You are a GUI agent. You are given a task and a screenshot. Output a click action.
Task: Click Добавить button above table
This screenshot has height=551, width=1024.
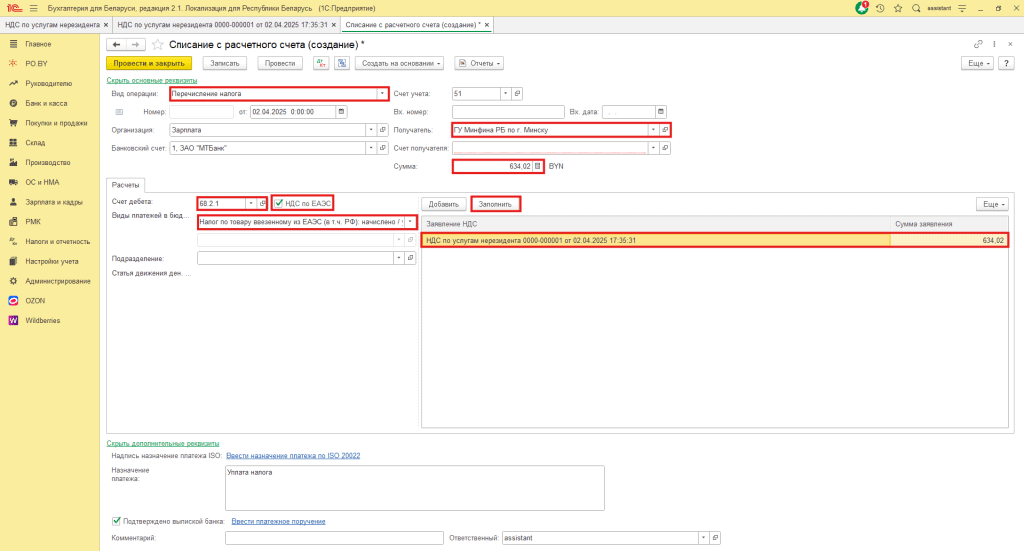coord(444,204)
